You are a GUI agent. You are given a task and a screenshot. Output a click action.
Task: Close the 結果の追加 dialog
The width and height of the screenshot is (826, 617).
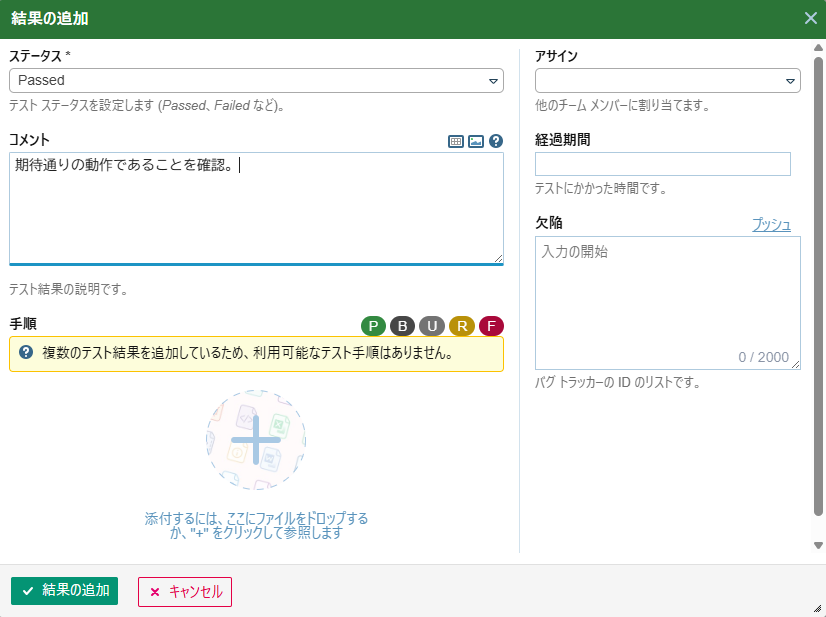pos(811,18)
